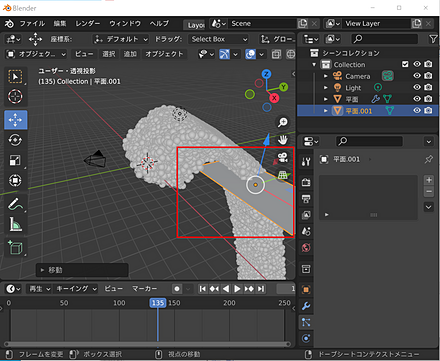Viewport: 440px width, 361px height.
Task: Hide 平面 object via eye icon
Action: pyautogui.click(x=417, y=99)
